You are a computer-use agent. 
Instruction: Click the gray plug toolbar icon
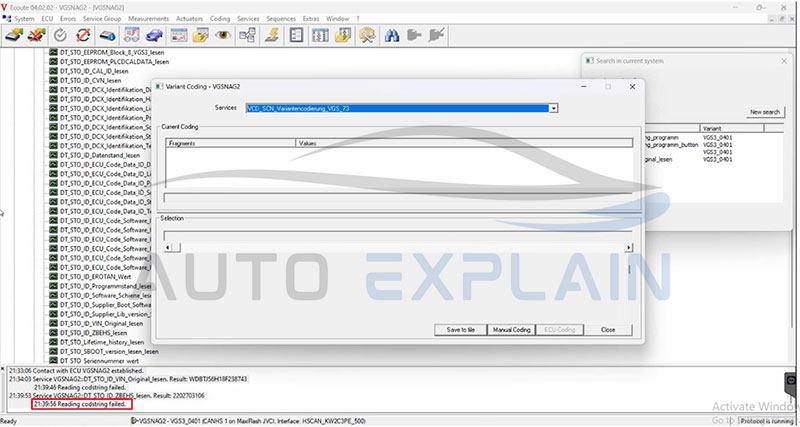tap(414, 35)
